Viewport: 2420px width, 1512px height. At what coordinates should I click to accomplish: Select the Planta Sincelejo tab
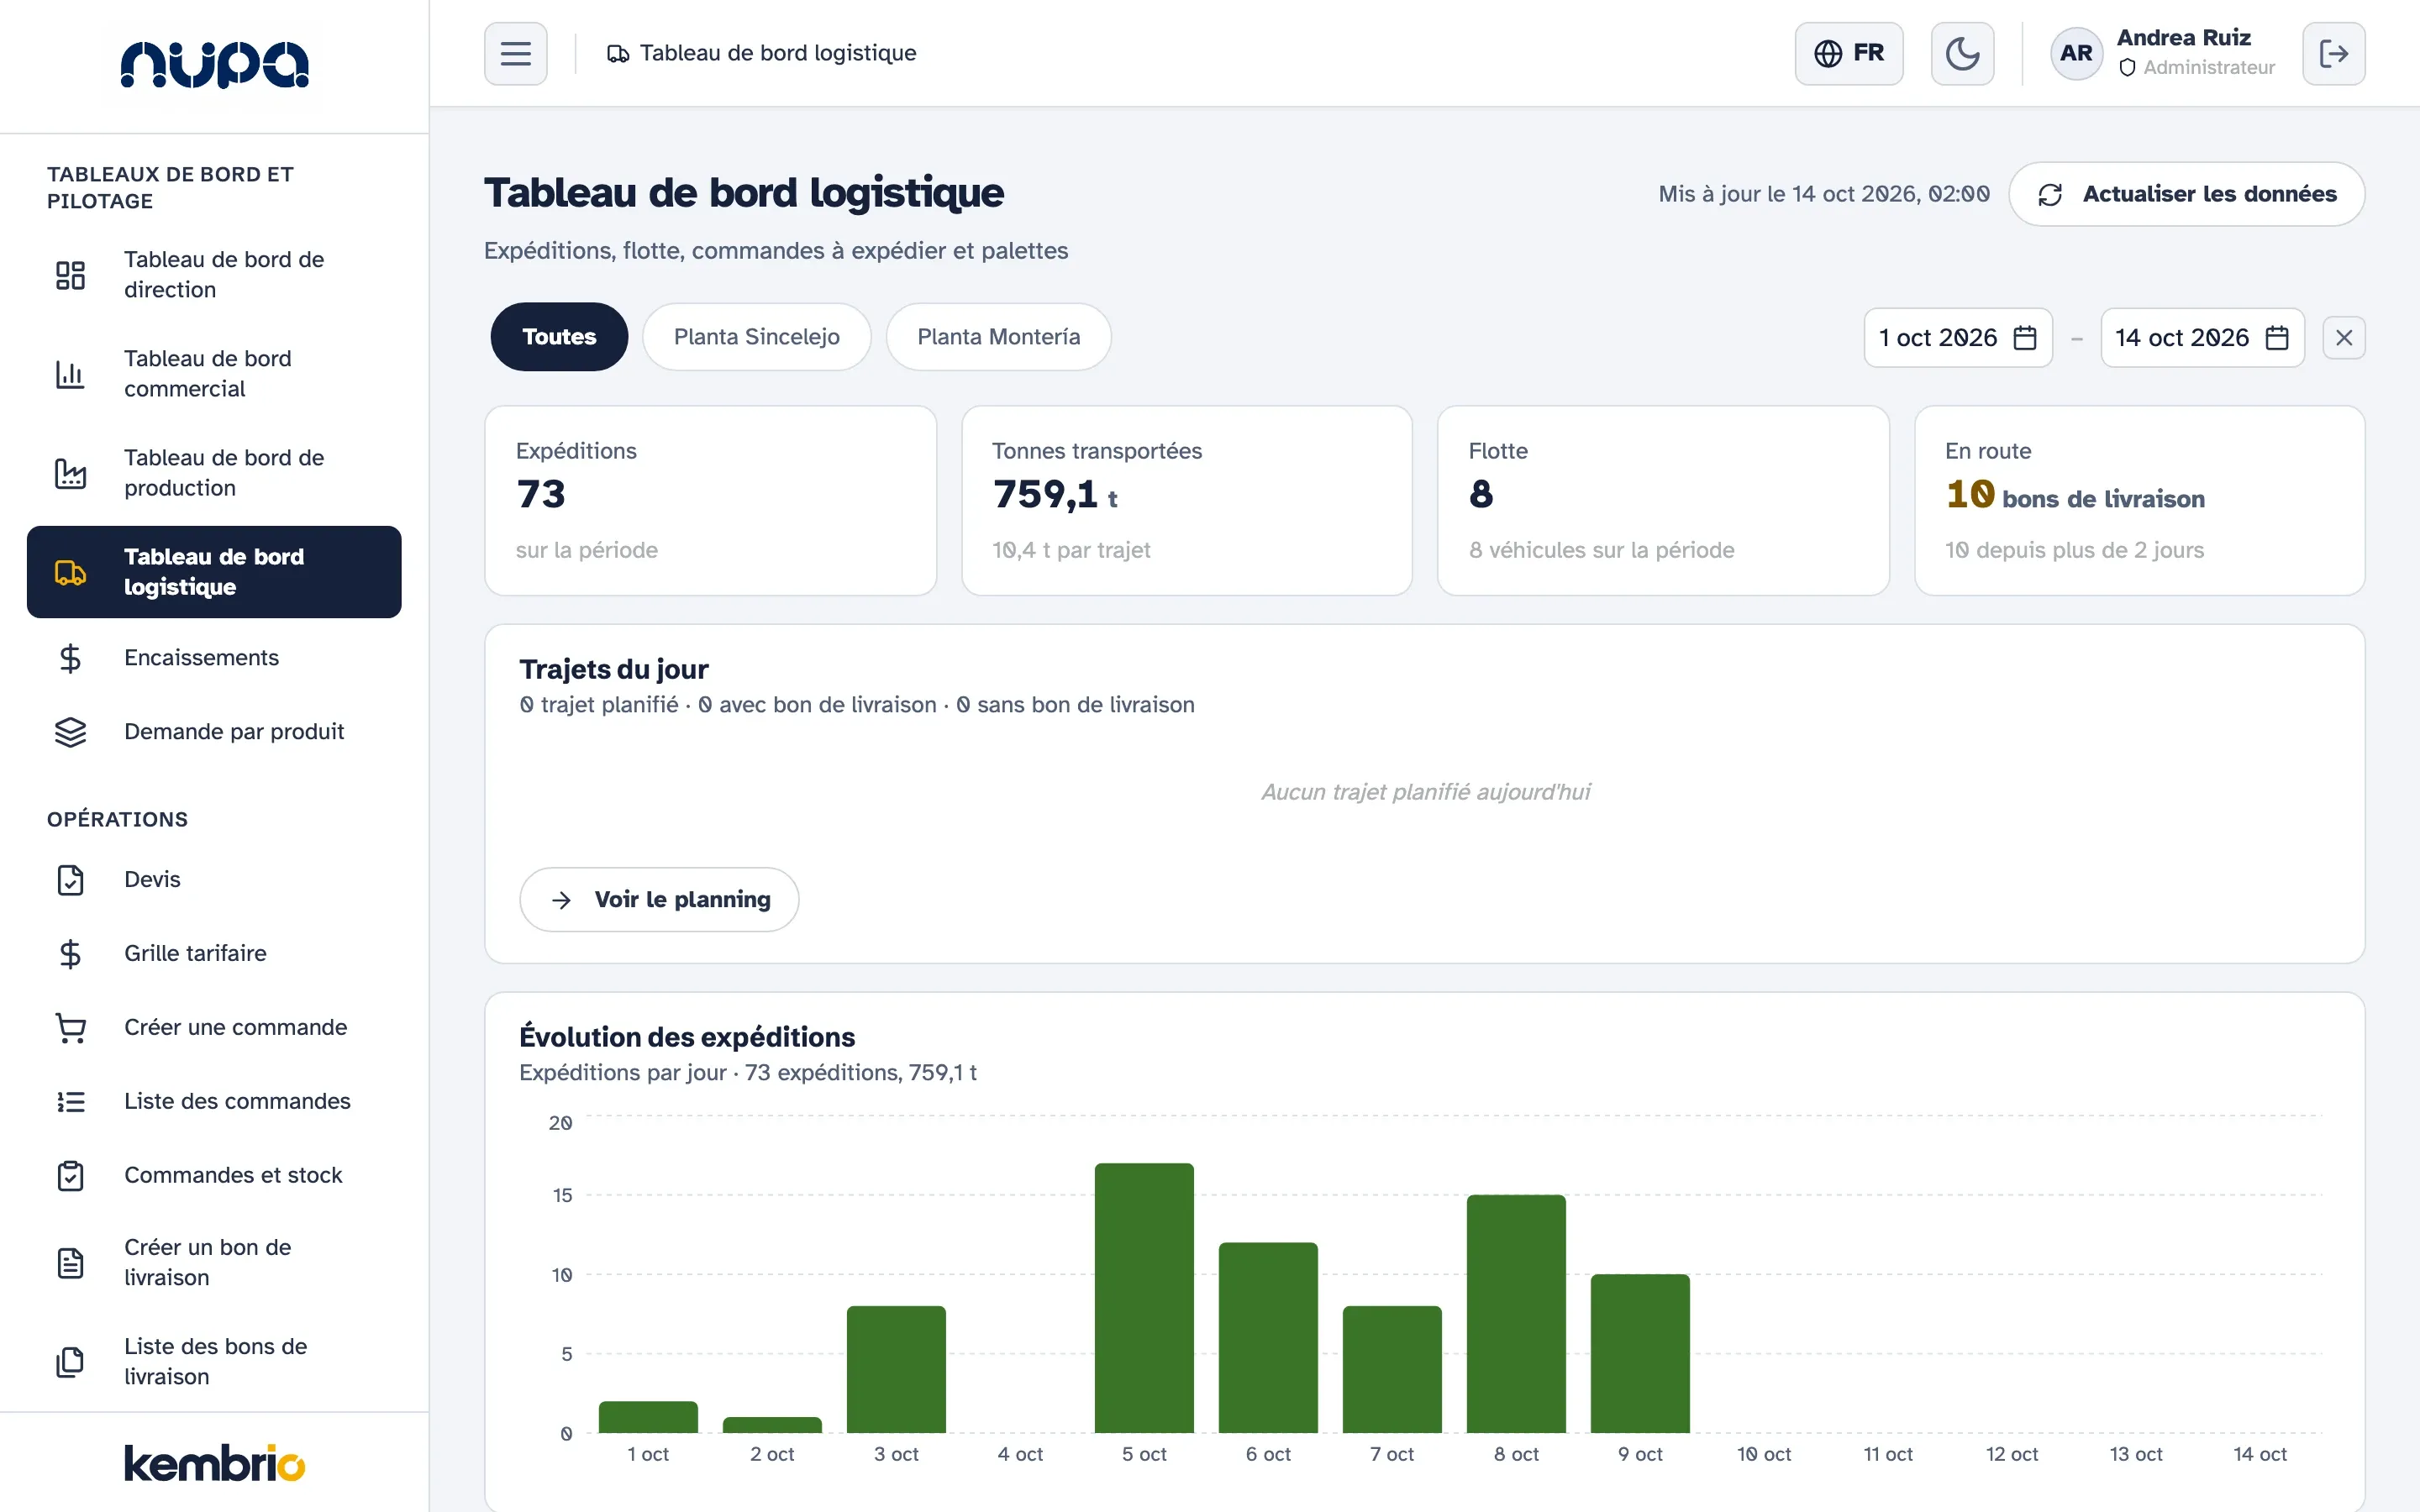click(x=756, y=337)
